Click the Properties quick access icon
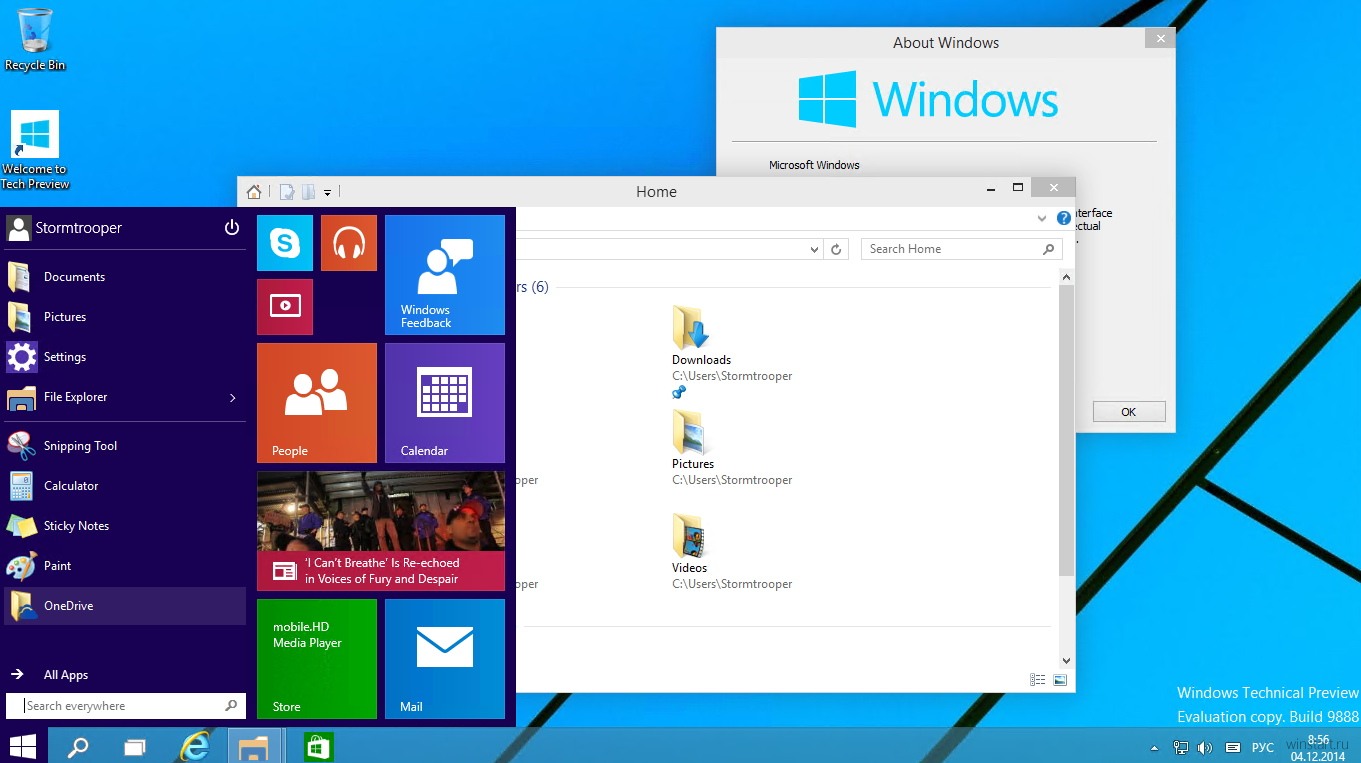1361x763 pixels. pyautogui.click(x=287, y=192)
